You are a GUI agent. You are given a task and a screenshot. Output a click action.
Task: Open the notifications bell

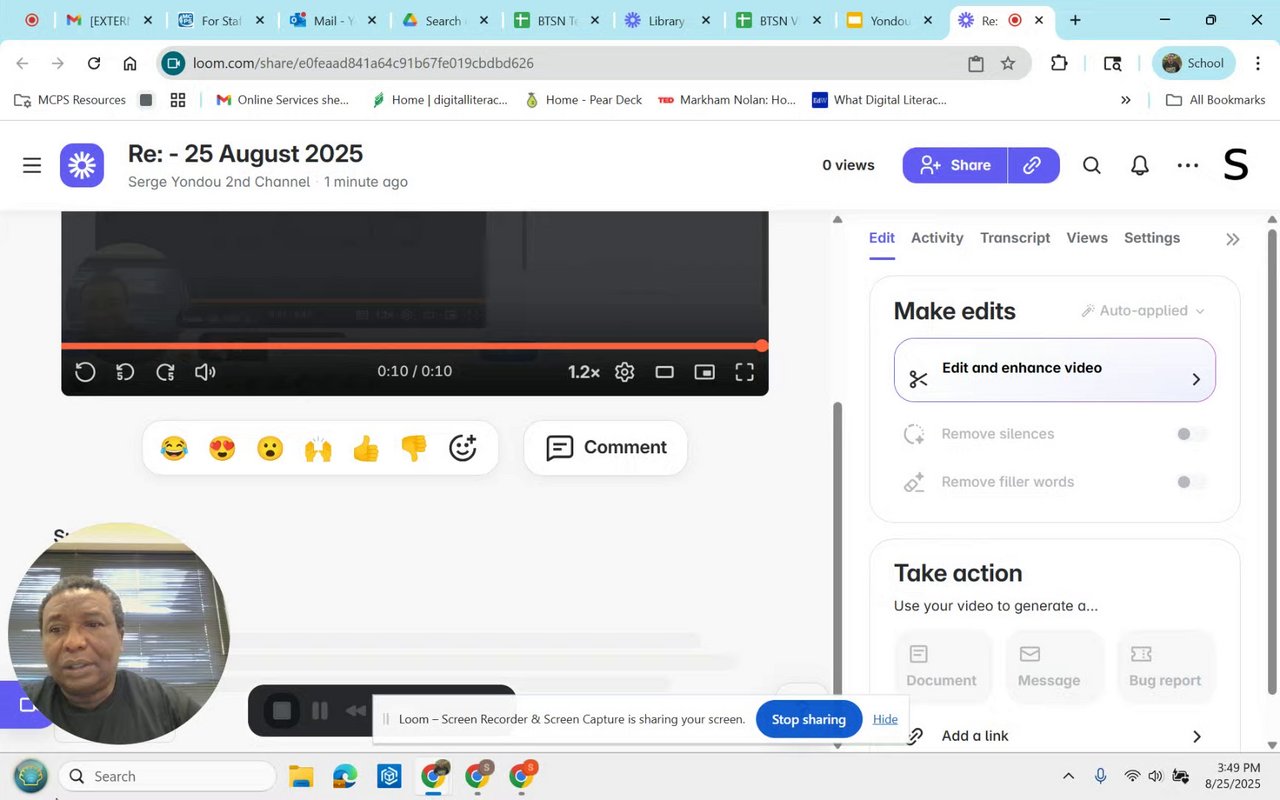click(1140, 165)
